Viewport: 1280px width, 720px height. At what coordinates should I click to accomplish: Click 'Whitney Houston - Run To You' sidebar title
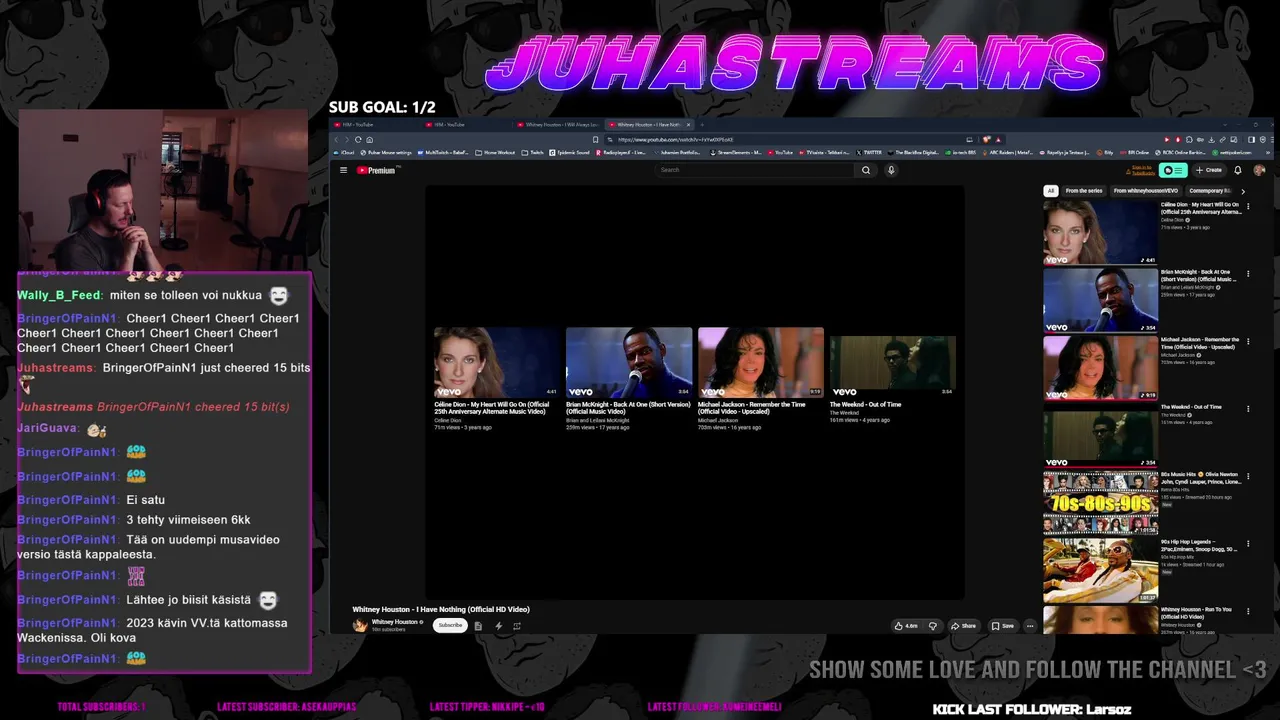tap(1196, 613)
